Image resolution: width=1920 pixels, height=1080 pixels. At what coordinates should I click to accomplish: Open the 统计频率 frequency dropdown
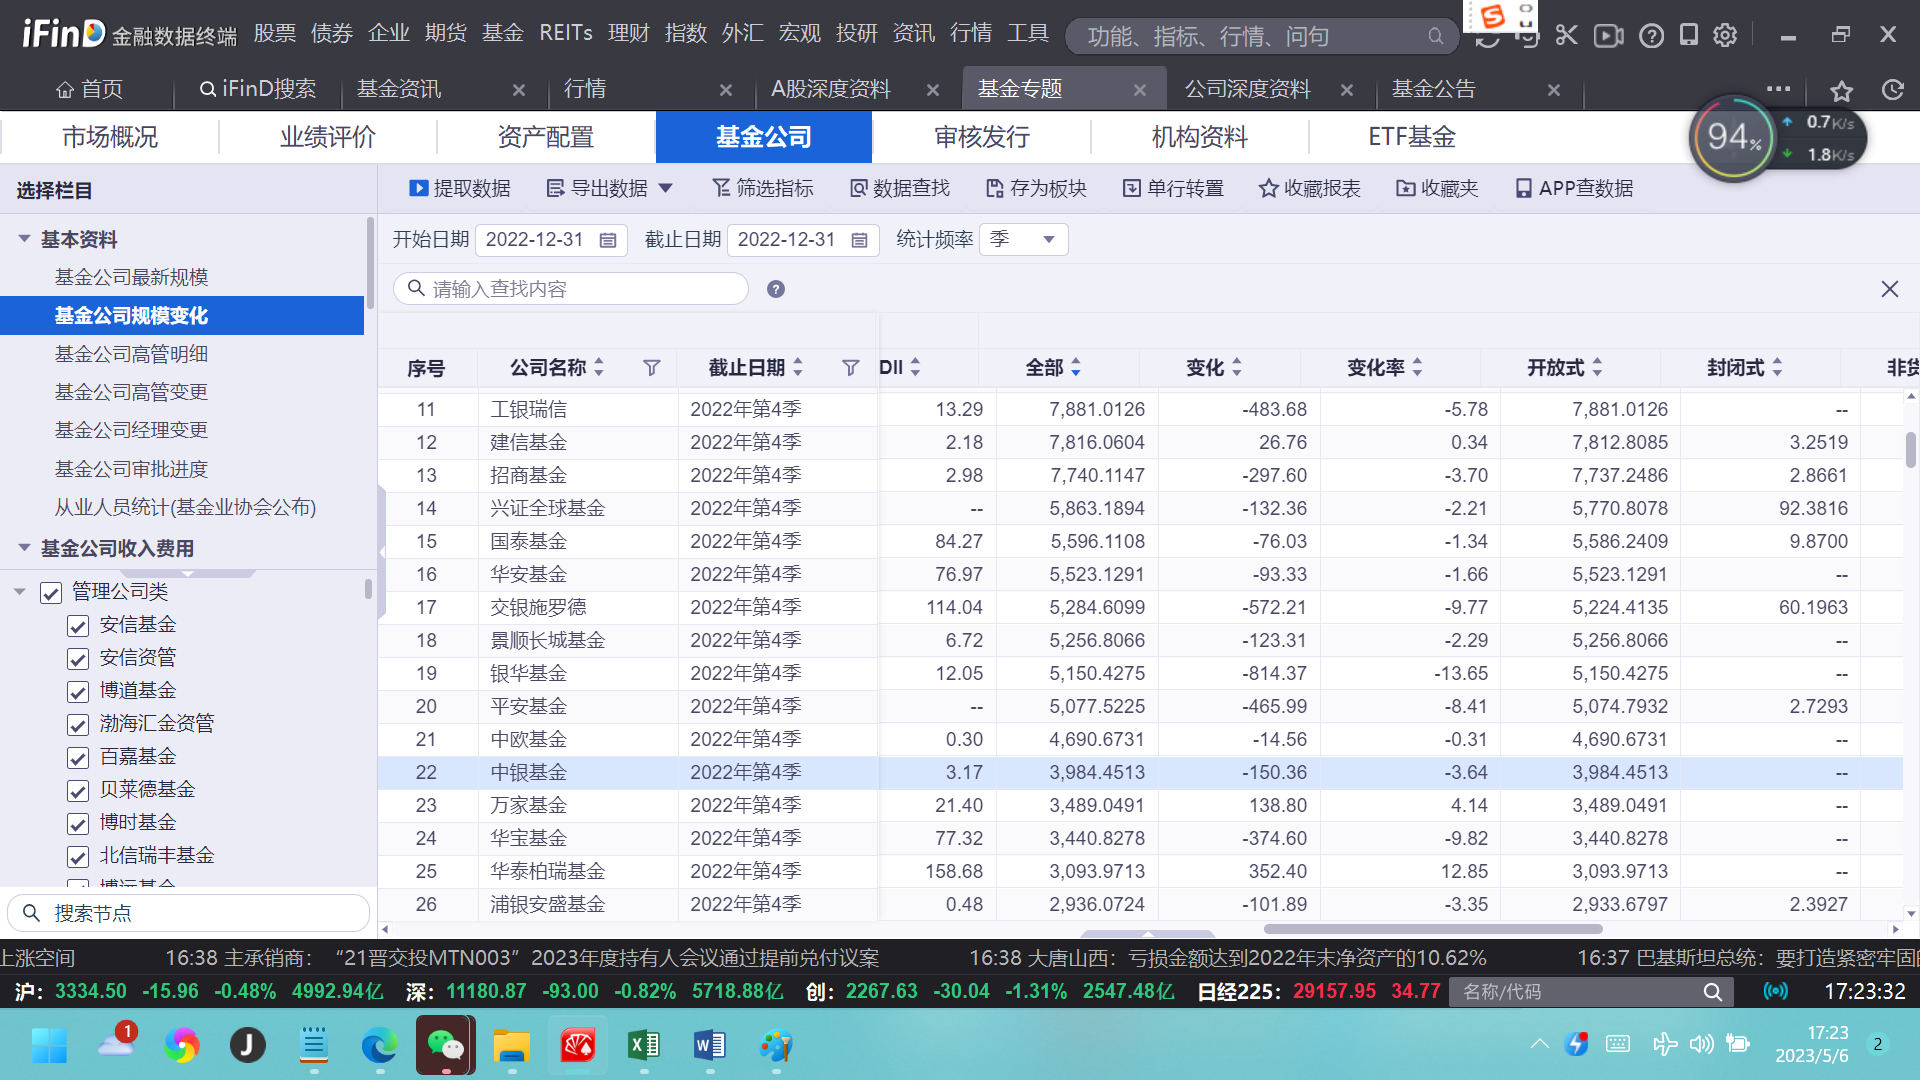(1048, 240)
